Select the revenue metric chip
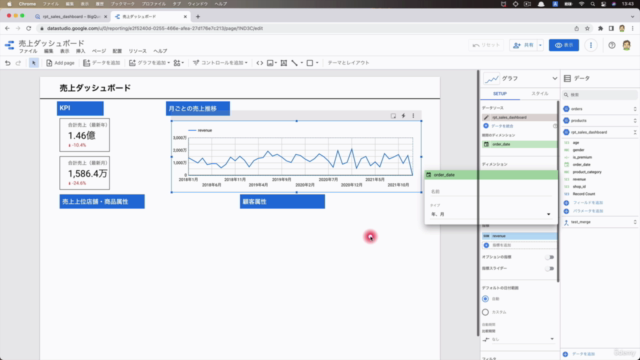 coord(519,236)
